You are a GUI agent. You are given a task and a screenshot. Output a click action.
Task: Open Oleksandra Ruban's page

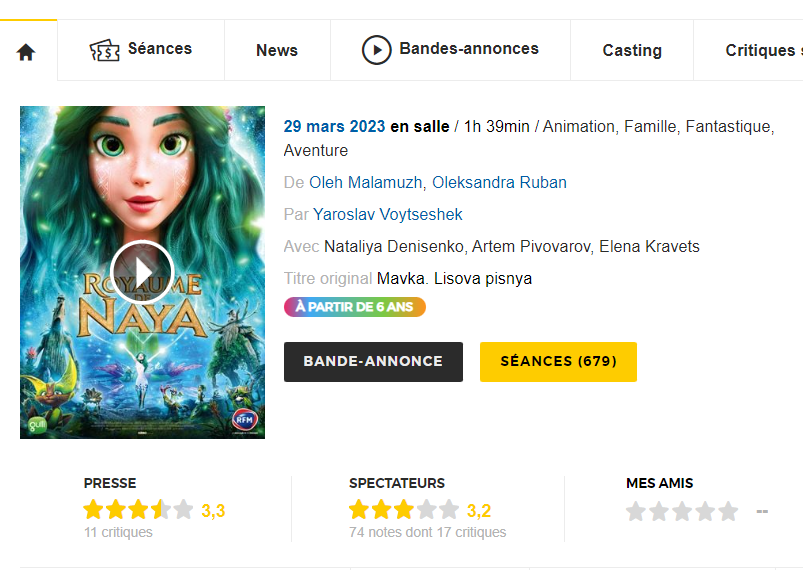(x=499, y=182)
